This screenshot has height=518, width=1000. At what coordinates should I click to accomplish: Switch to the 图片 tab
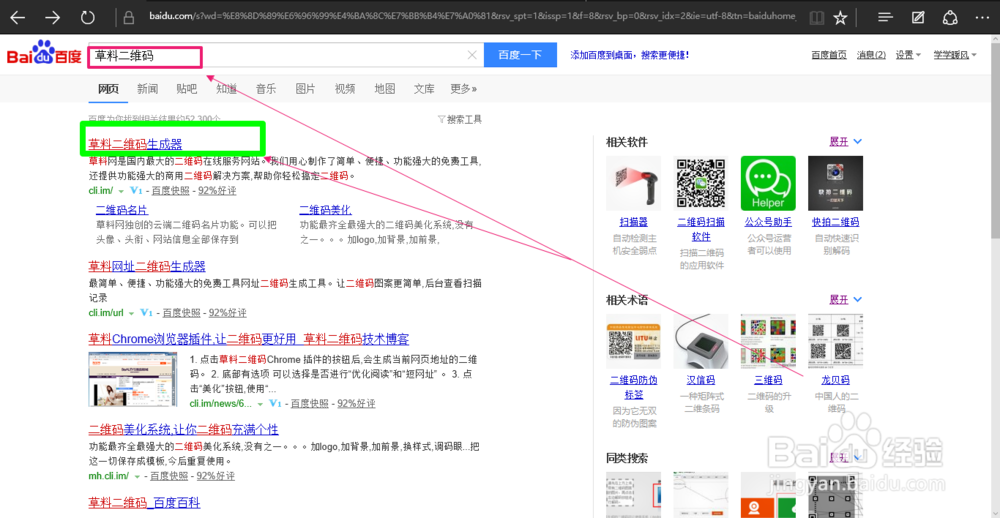(x=305, y=89)
